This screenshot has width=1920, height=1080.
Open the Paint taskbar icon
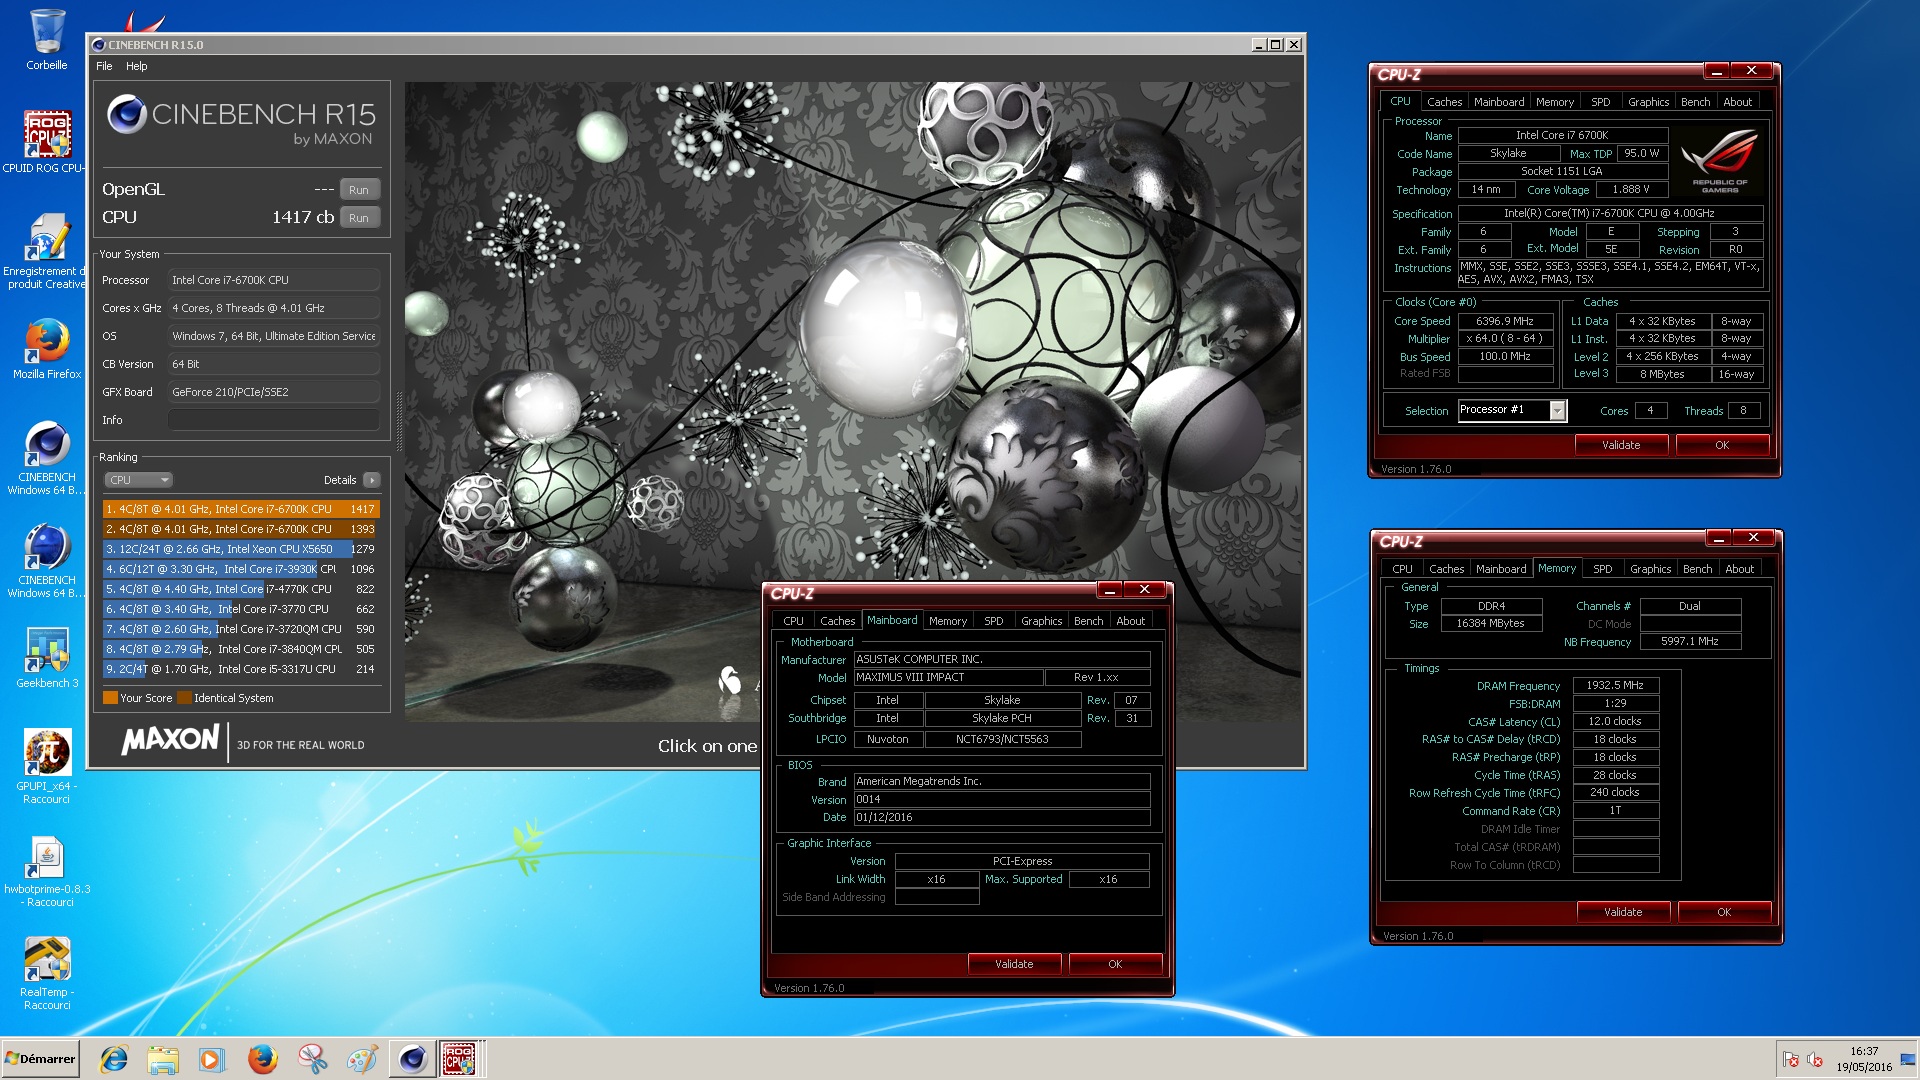click(362, 1059)
